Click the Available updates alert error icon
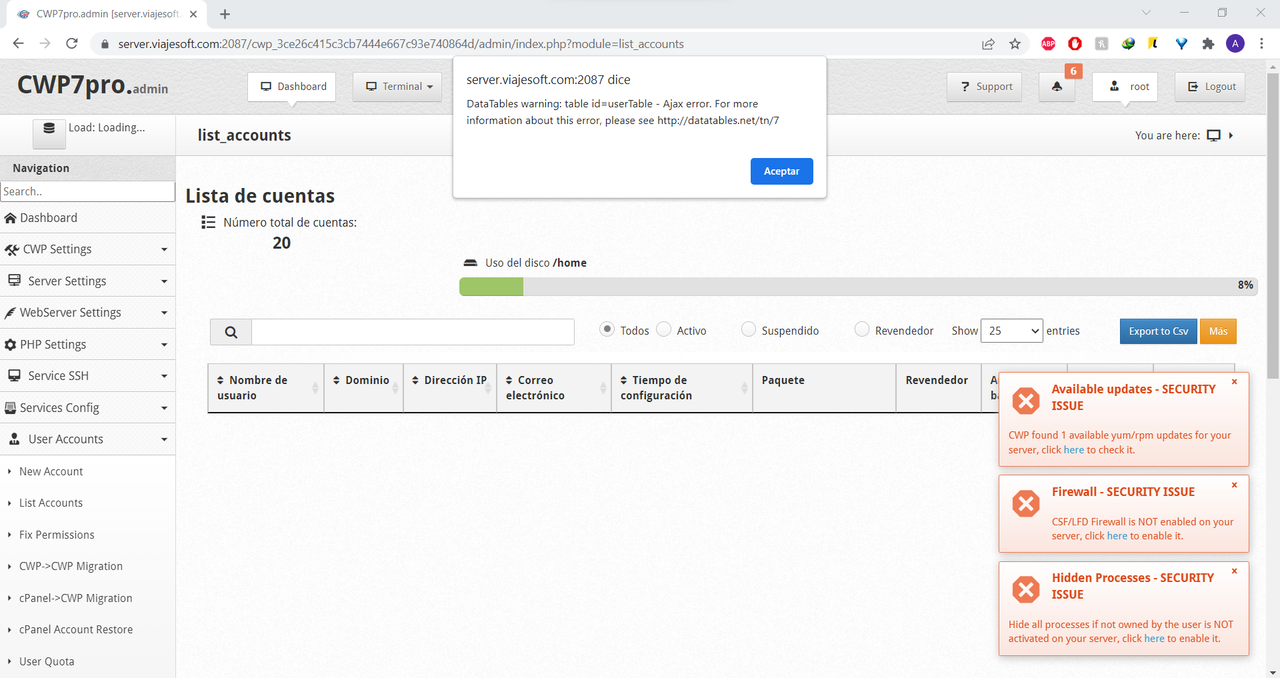Image resolution: width=1280 pixels, height=678 pixels. tap(1026, 401)
